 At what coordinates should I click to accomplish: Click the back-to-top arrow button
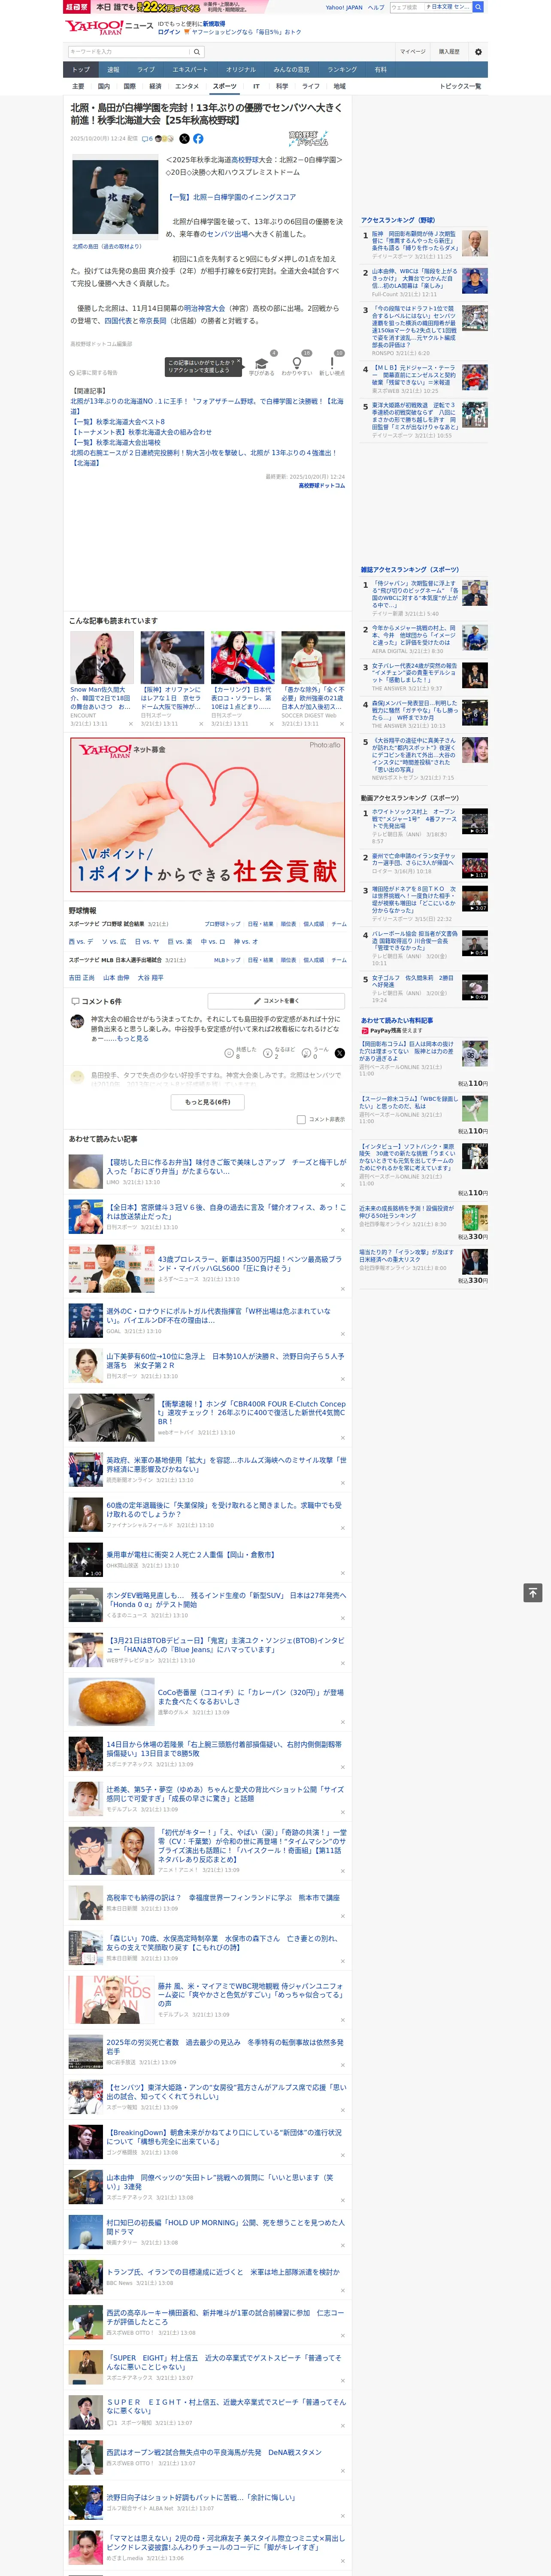pos(533,1592)
